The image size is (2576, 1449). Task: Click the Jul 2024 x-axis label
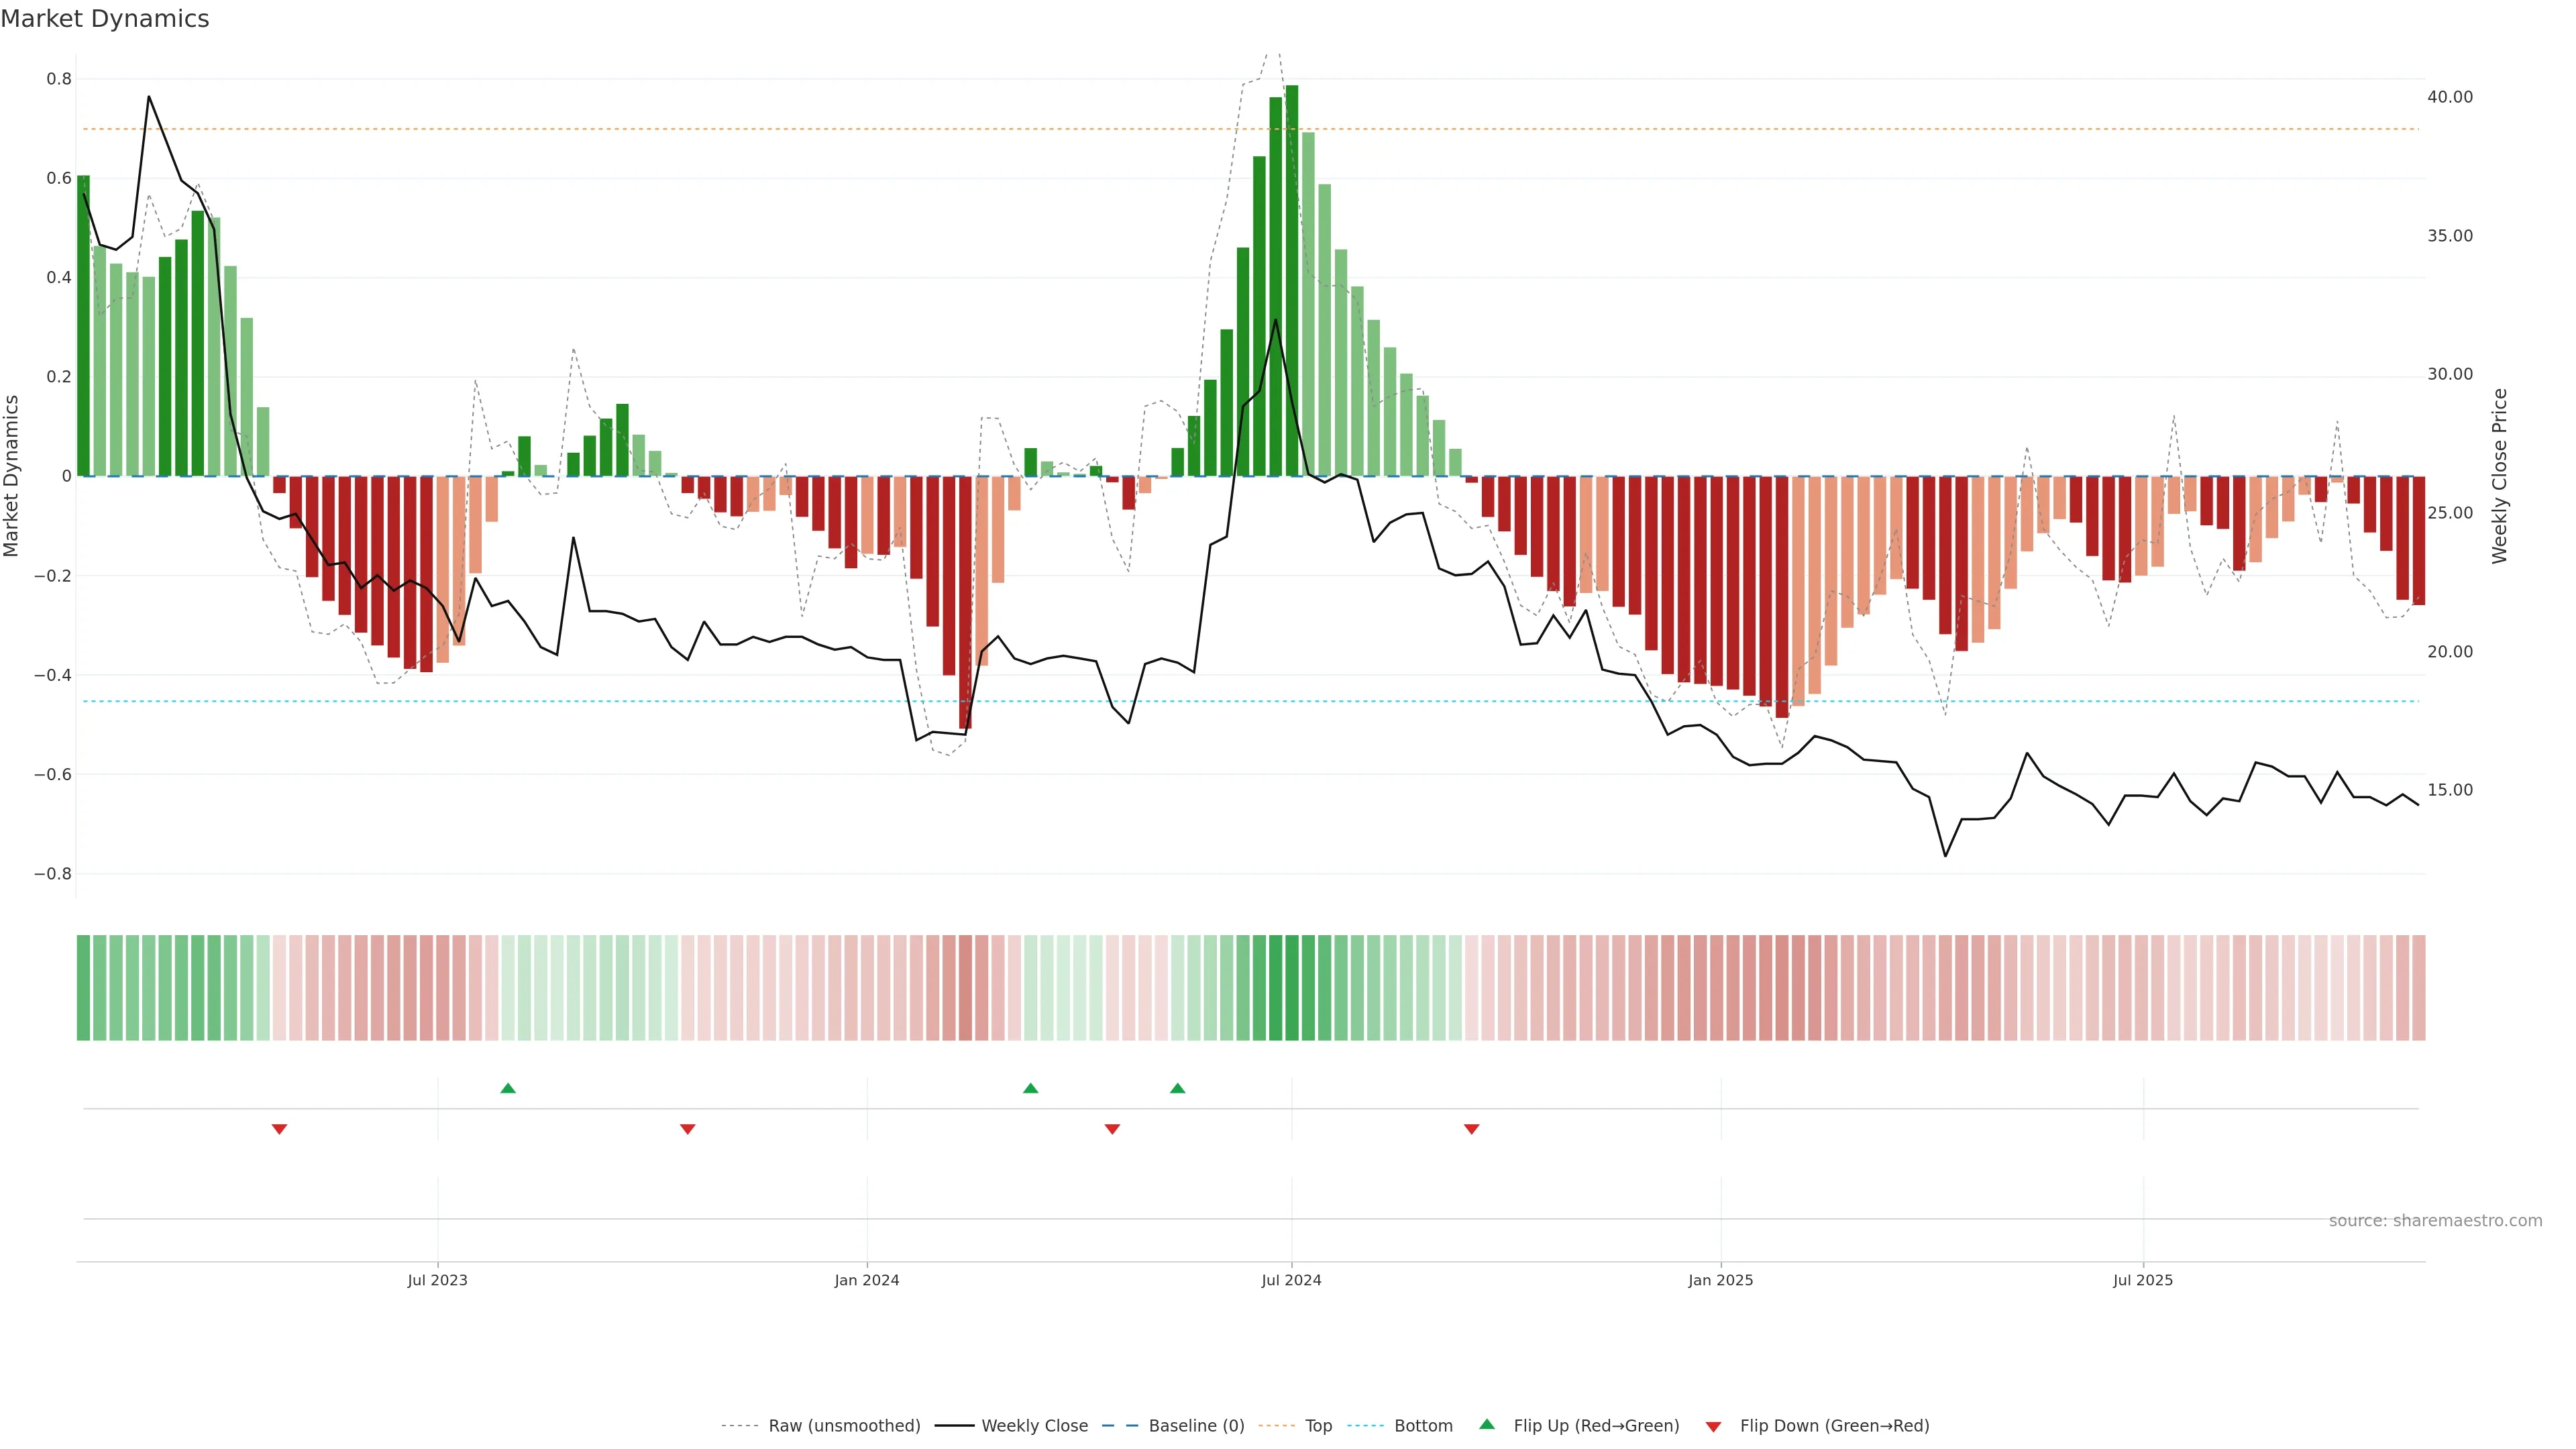coord(1291,1280)
